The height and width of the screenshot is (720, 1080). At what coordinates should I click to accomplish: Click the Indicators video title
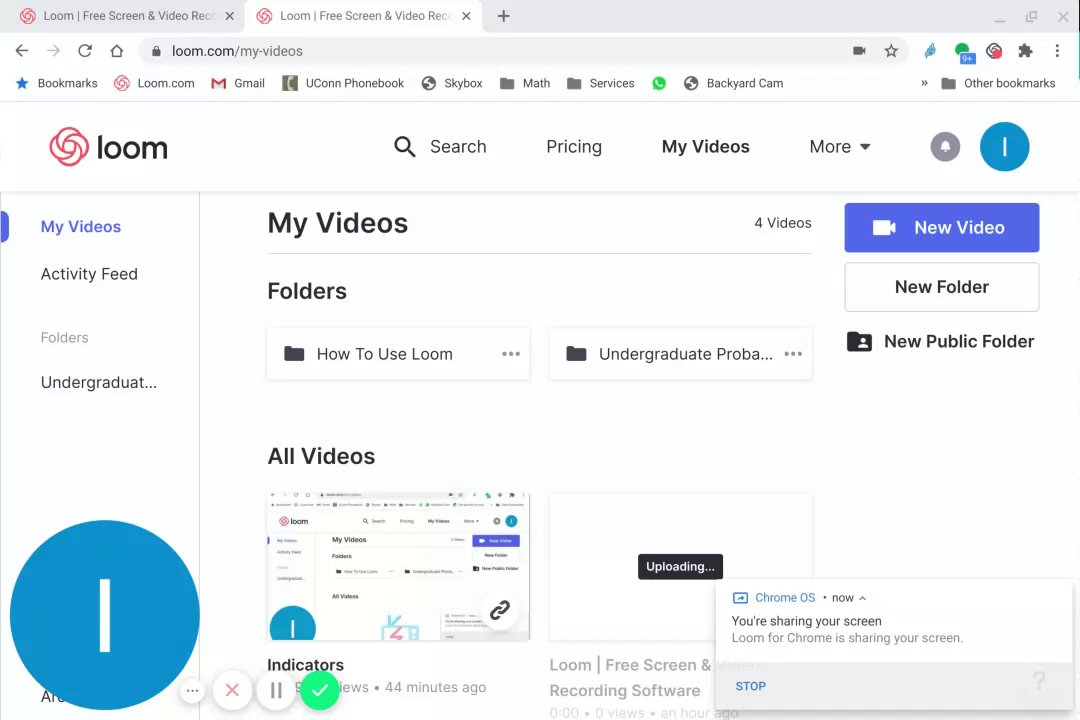pos(305,664)
